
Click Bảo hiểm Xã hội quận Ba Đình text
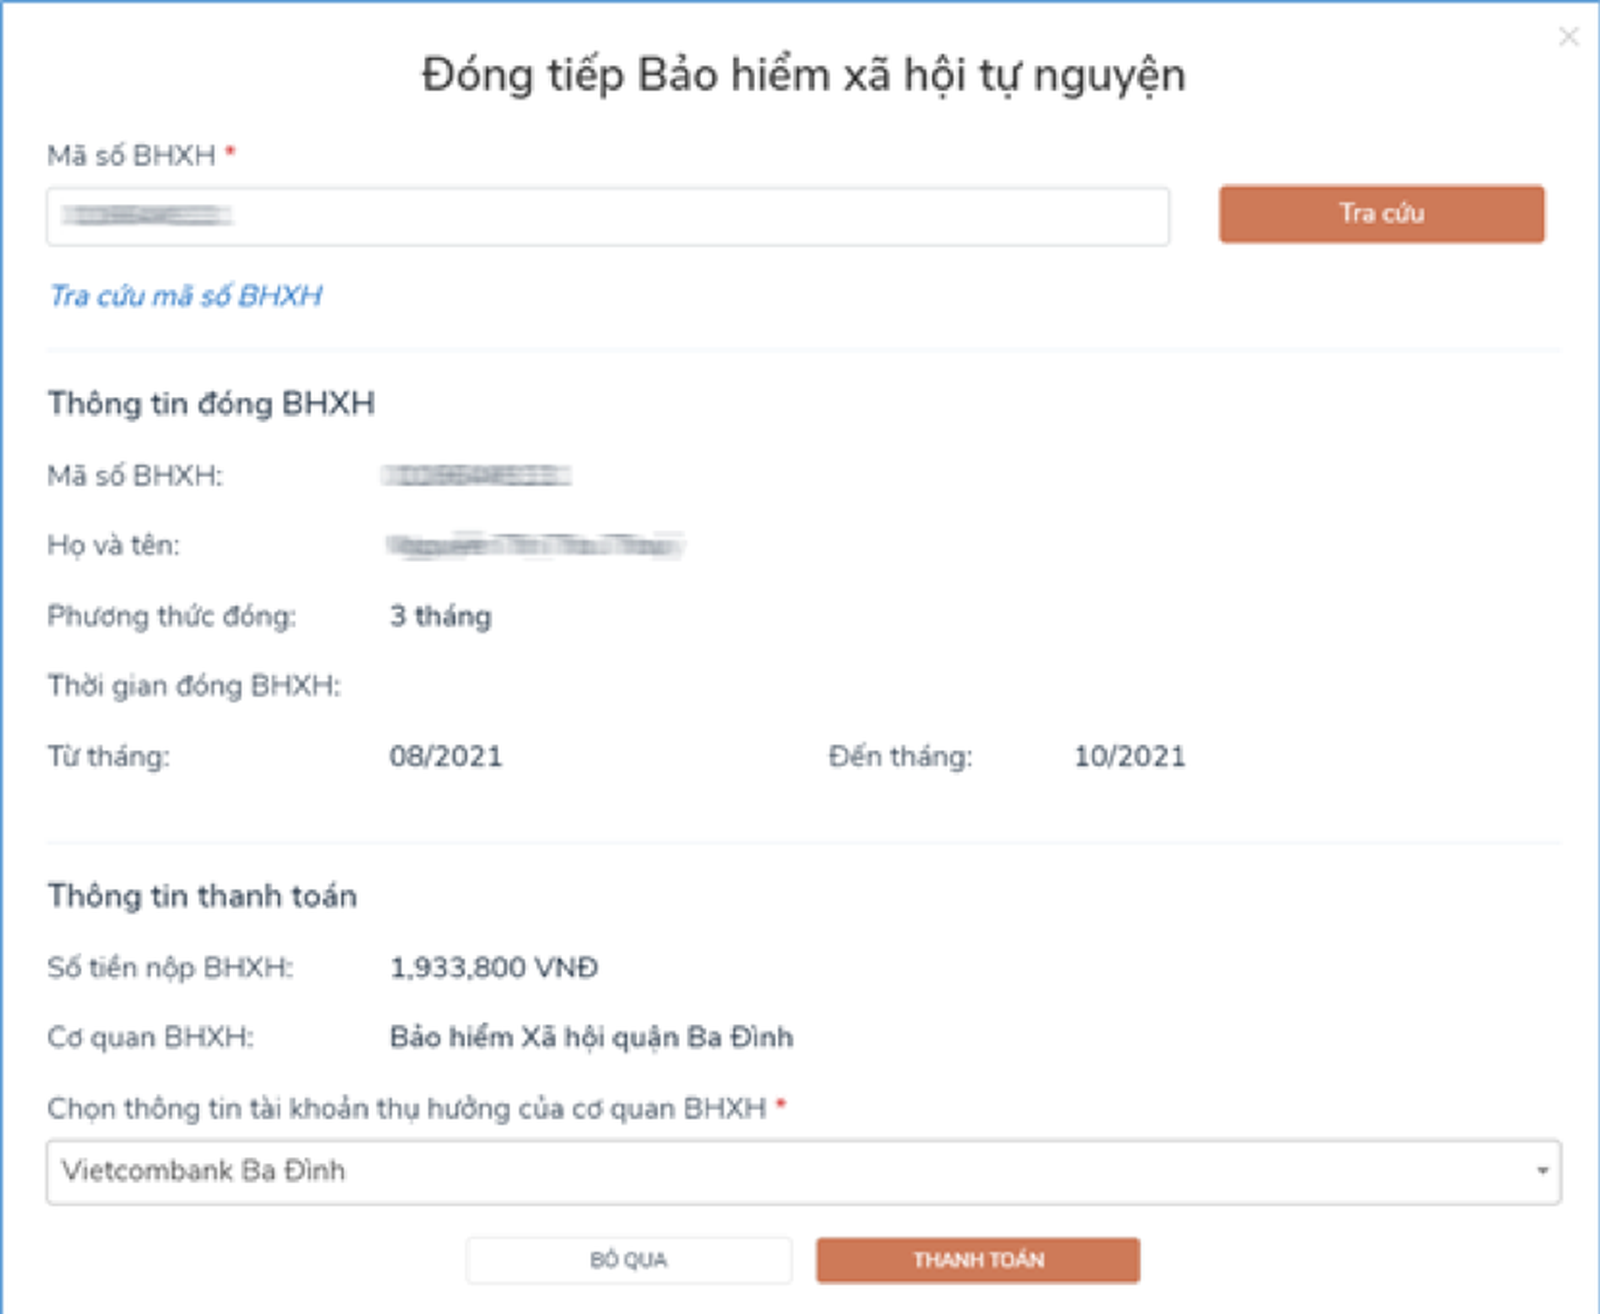[x=591, y=1038]
